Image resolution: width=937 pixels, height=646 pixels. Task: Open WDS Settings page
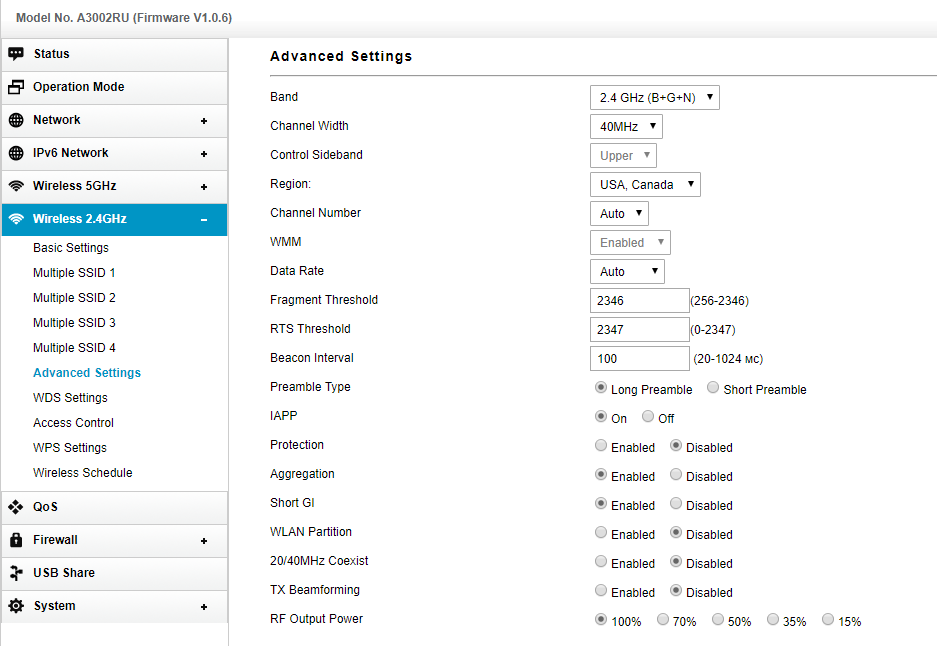pyautogui.click(x=71, y=398)
